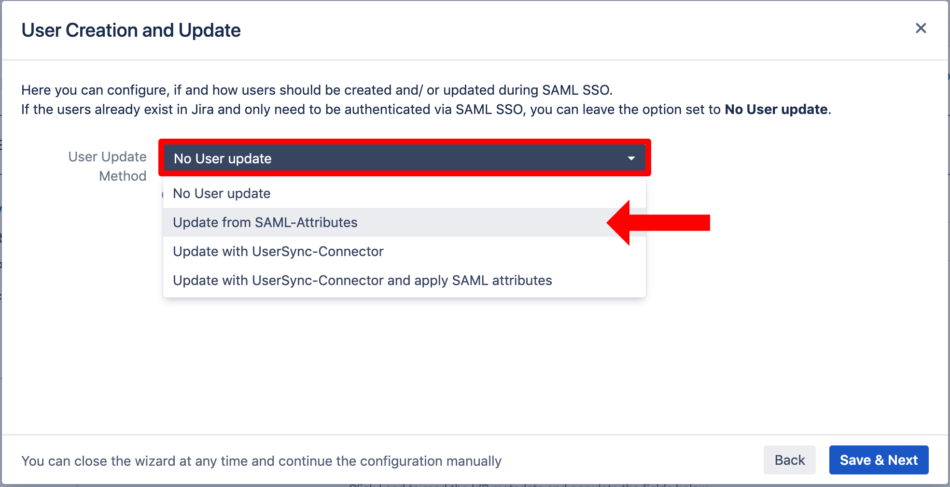Click the red arrow annotation

tap(658, 223)
